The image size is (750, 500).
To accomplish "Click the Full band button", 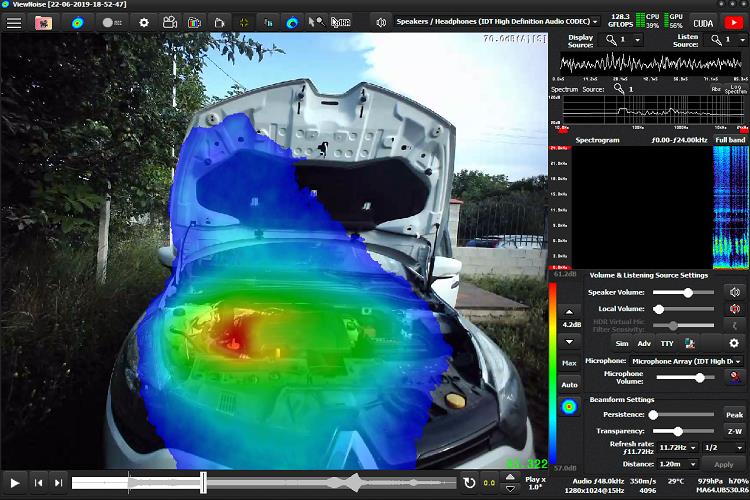I will [x=730, y=140].
